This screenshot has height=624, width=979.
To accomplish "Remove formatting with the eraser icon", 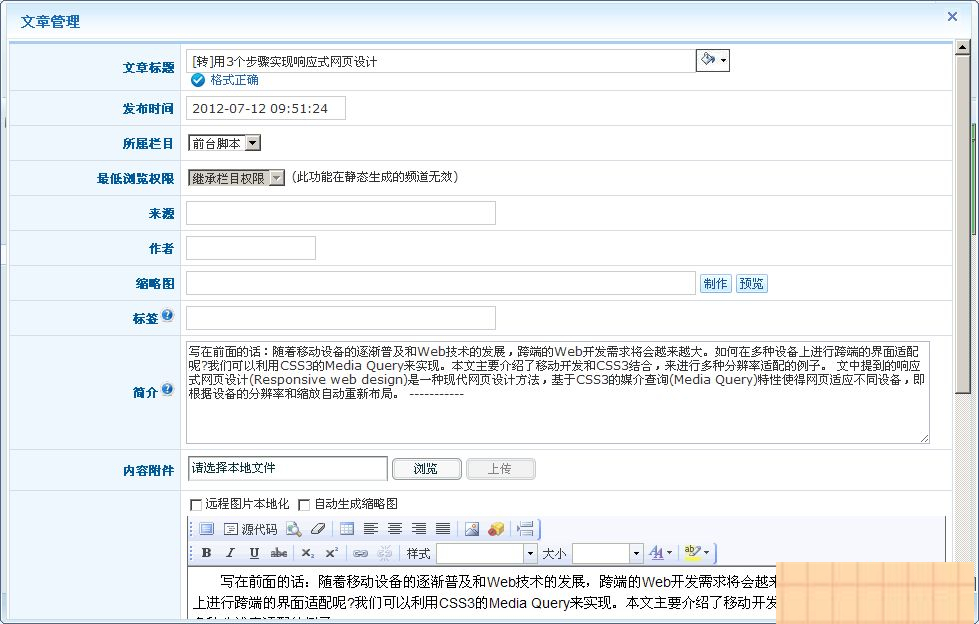I will pos(317,529).
